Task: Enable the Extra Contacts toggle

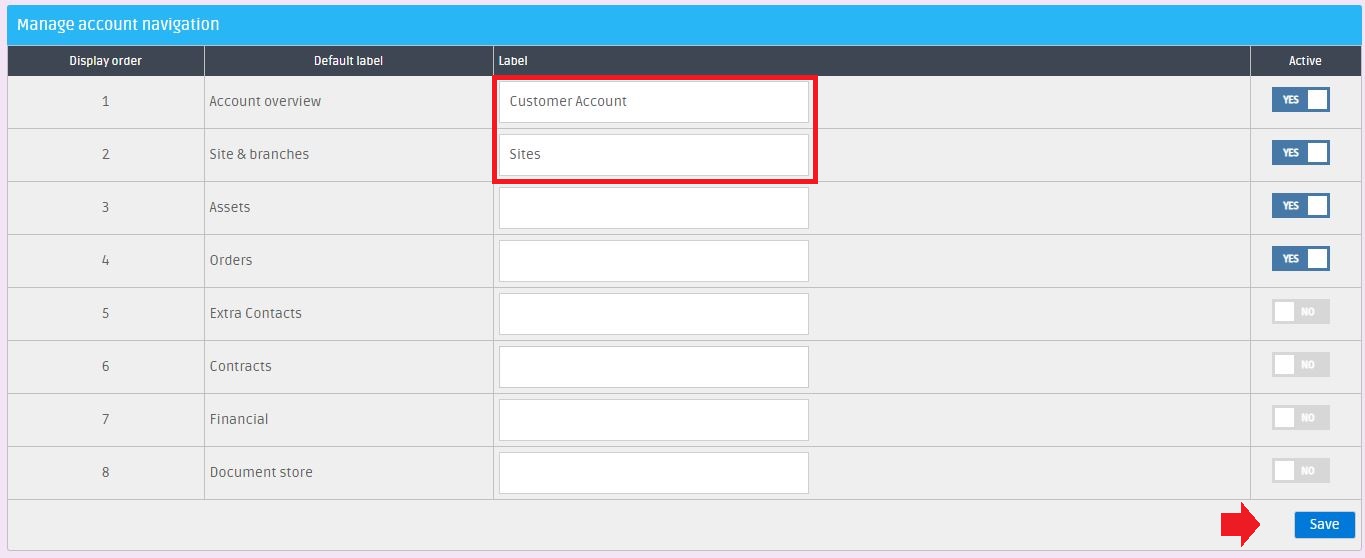Action: (1300, 312)
